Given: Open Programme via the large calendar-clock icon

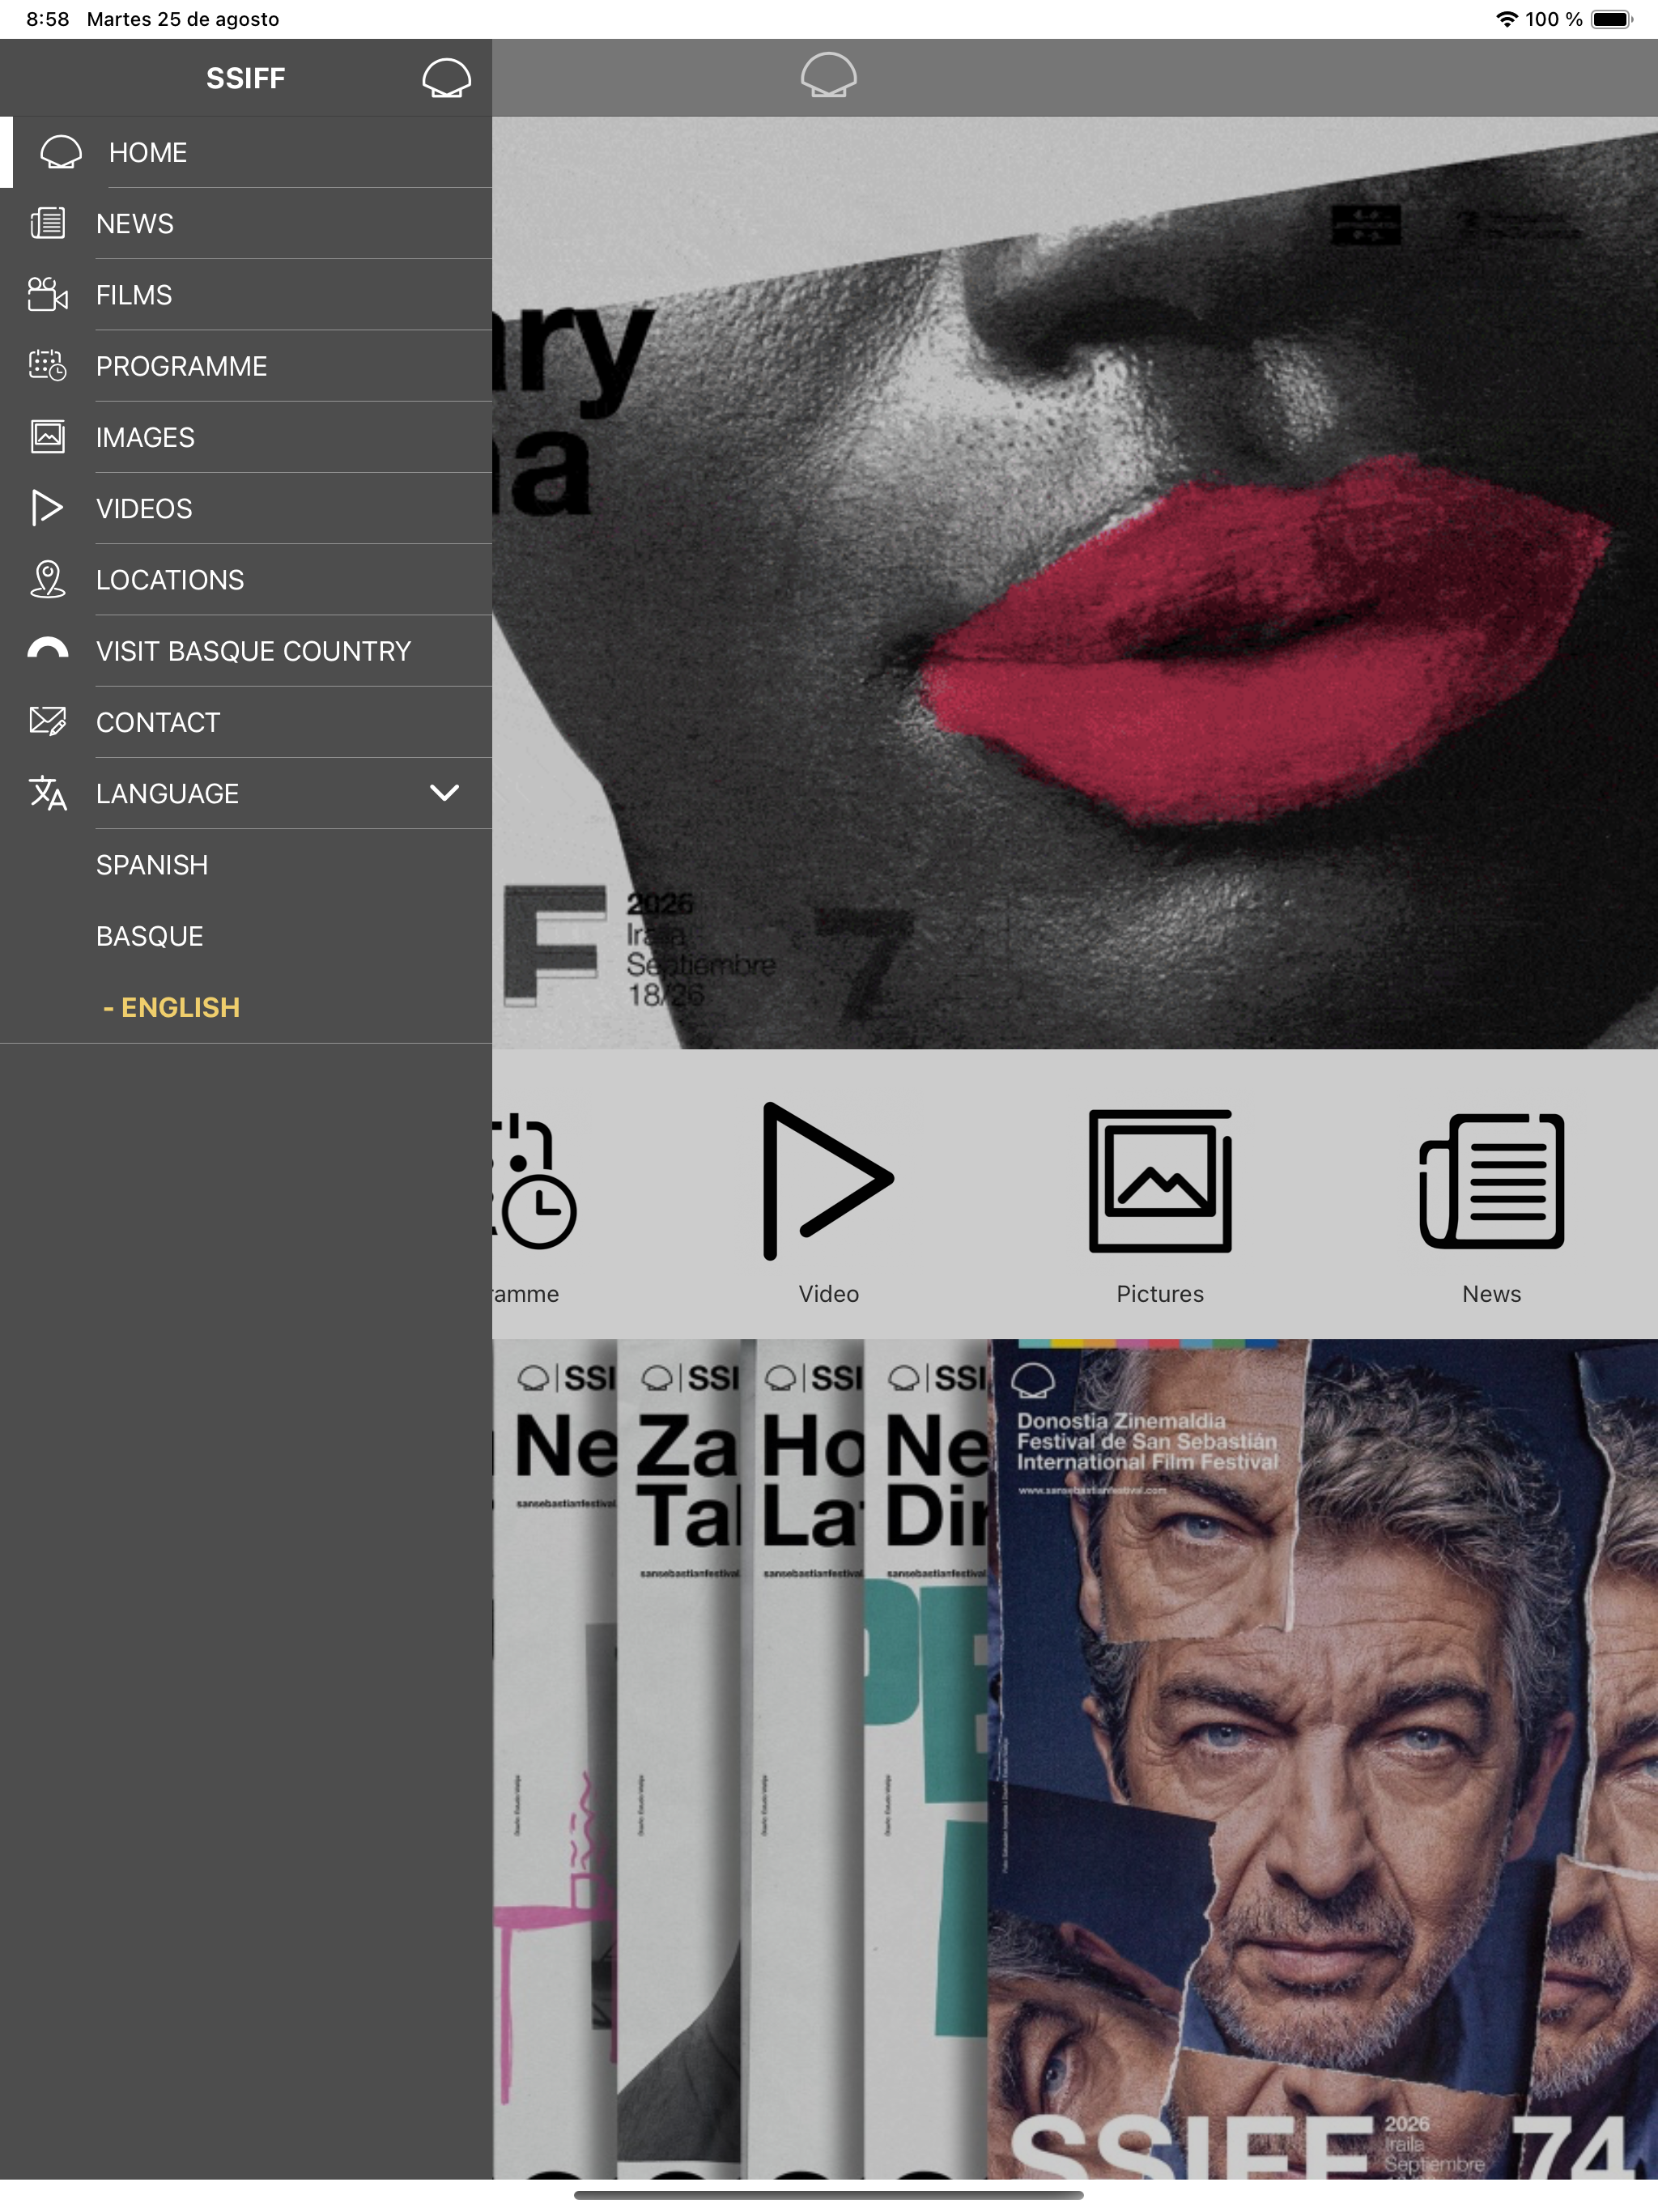Looking at the screenshot, I should [534, 1181].
